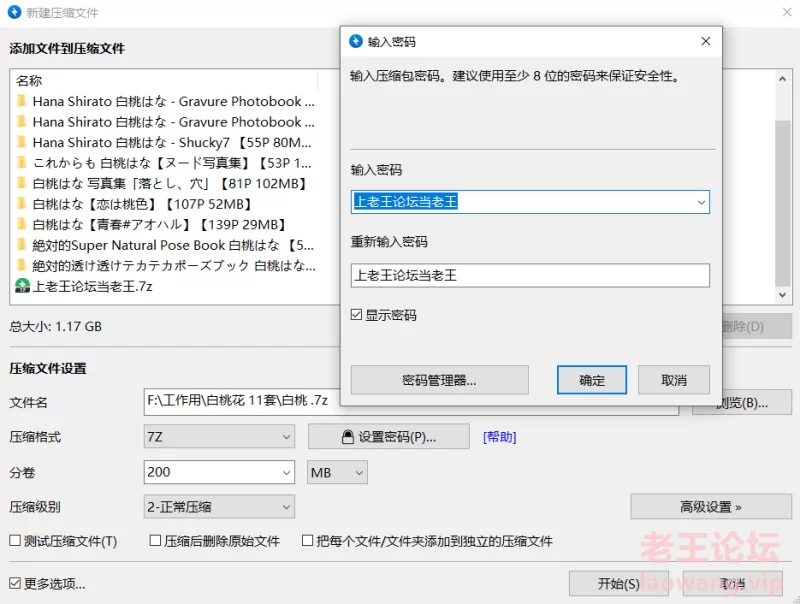Open the 密码管理器 button
800x604 pixels.
(439, 380)
